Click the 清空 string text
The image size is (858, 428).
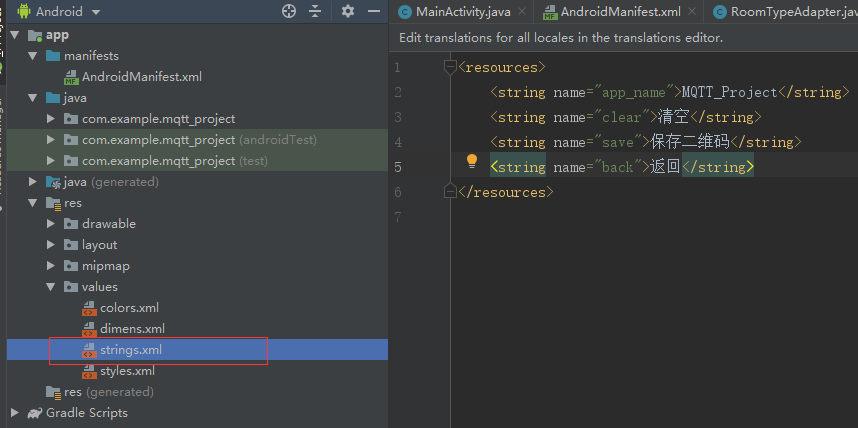click(674, 117)
